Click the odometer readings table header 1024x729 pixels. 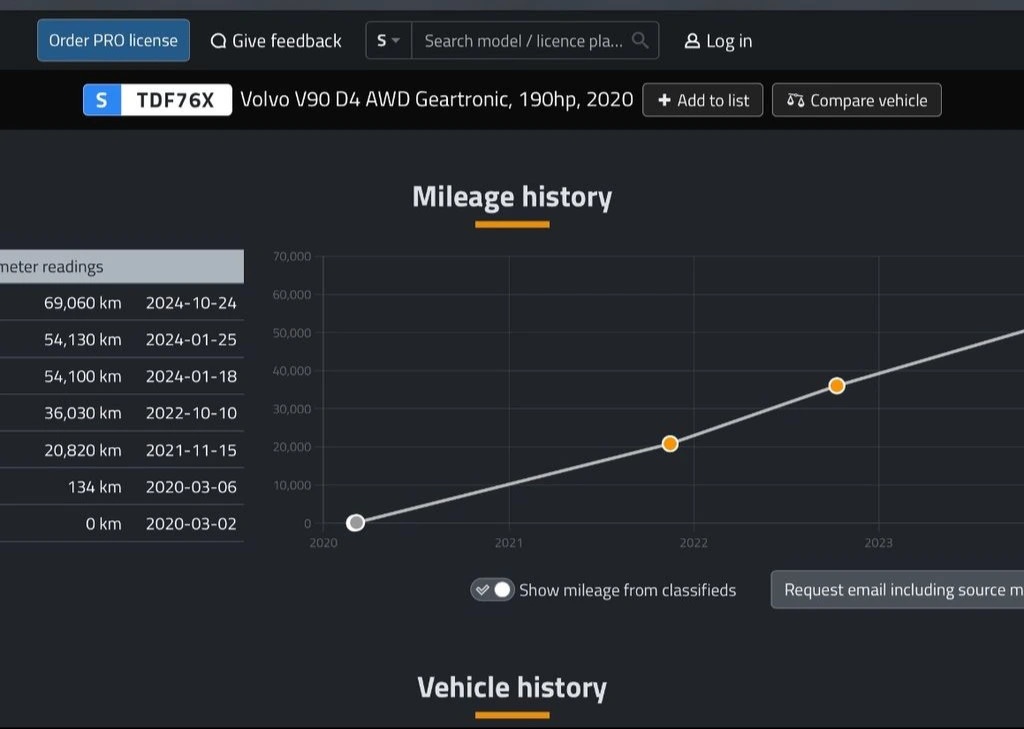(x=120, y=267)
